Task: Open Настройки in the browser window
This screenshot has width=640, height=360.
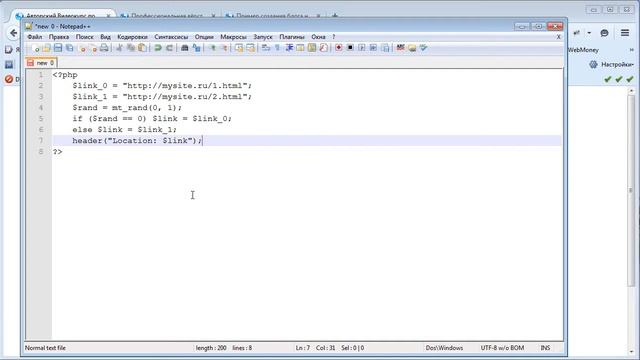Action: tap(611, 64)
